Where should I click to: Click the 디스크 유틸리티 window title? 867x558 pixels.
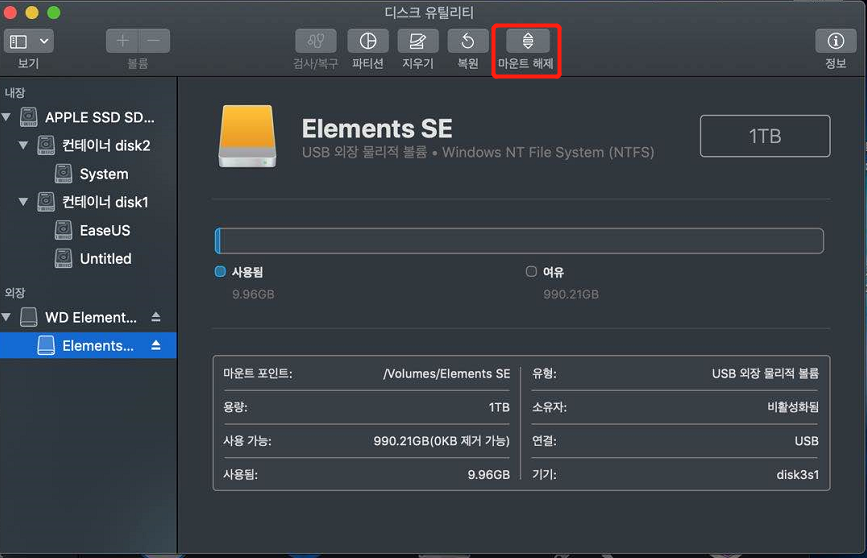[429, 12]
